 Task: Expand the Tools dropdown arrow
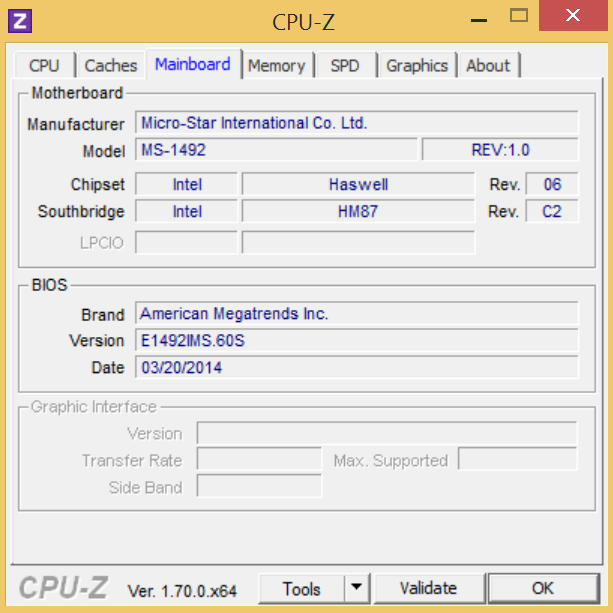tap(357, 588)
